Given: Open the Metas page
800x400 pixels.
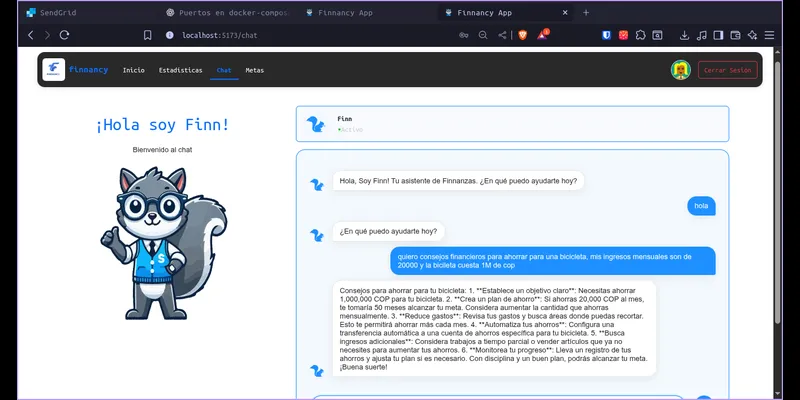Looking at the screenshot, I should 255,70.
